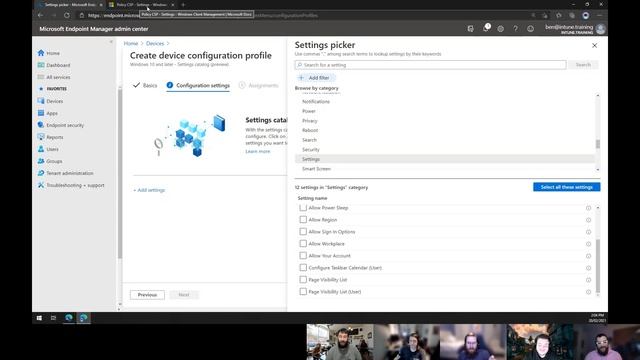Open the feedback smiley icon
This screenshot has width=640, height=360.
[x=530, y=29]
